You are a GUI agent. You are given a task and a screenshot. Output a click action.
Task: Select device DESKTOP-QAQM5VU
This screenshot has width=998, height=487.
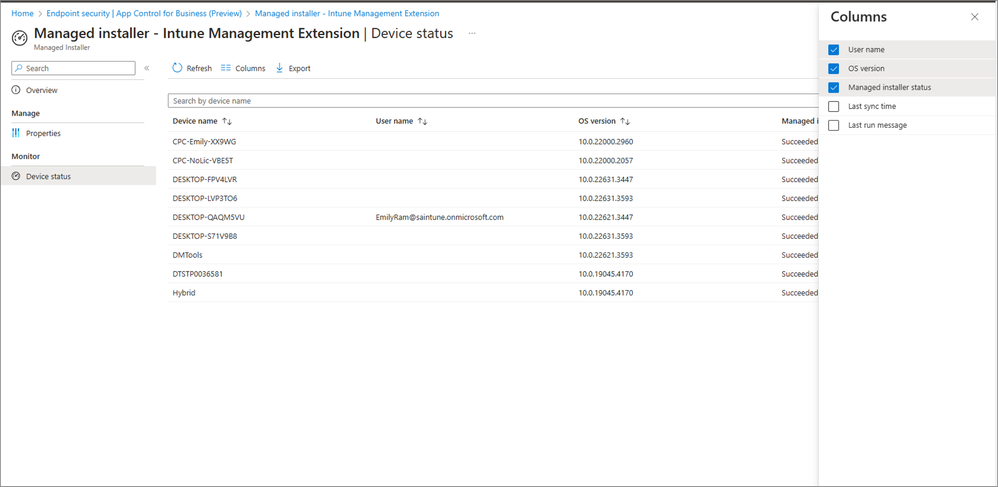(208, 217)
